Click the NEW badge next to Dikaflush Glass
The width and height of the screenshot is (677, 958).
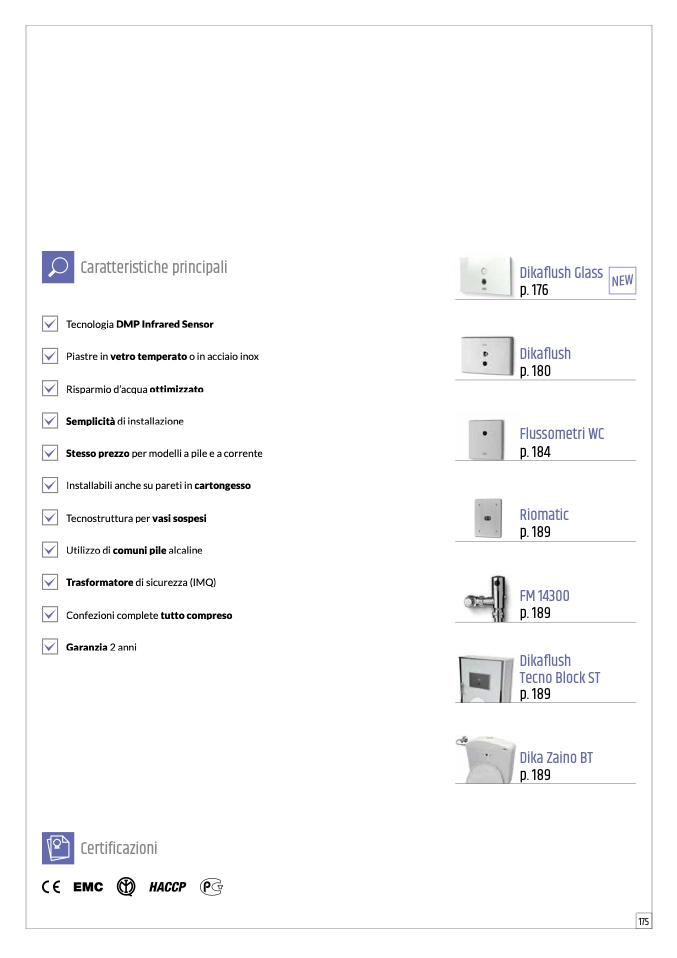tap(622, 281)
